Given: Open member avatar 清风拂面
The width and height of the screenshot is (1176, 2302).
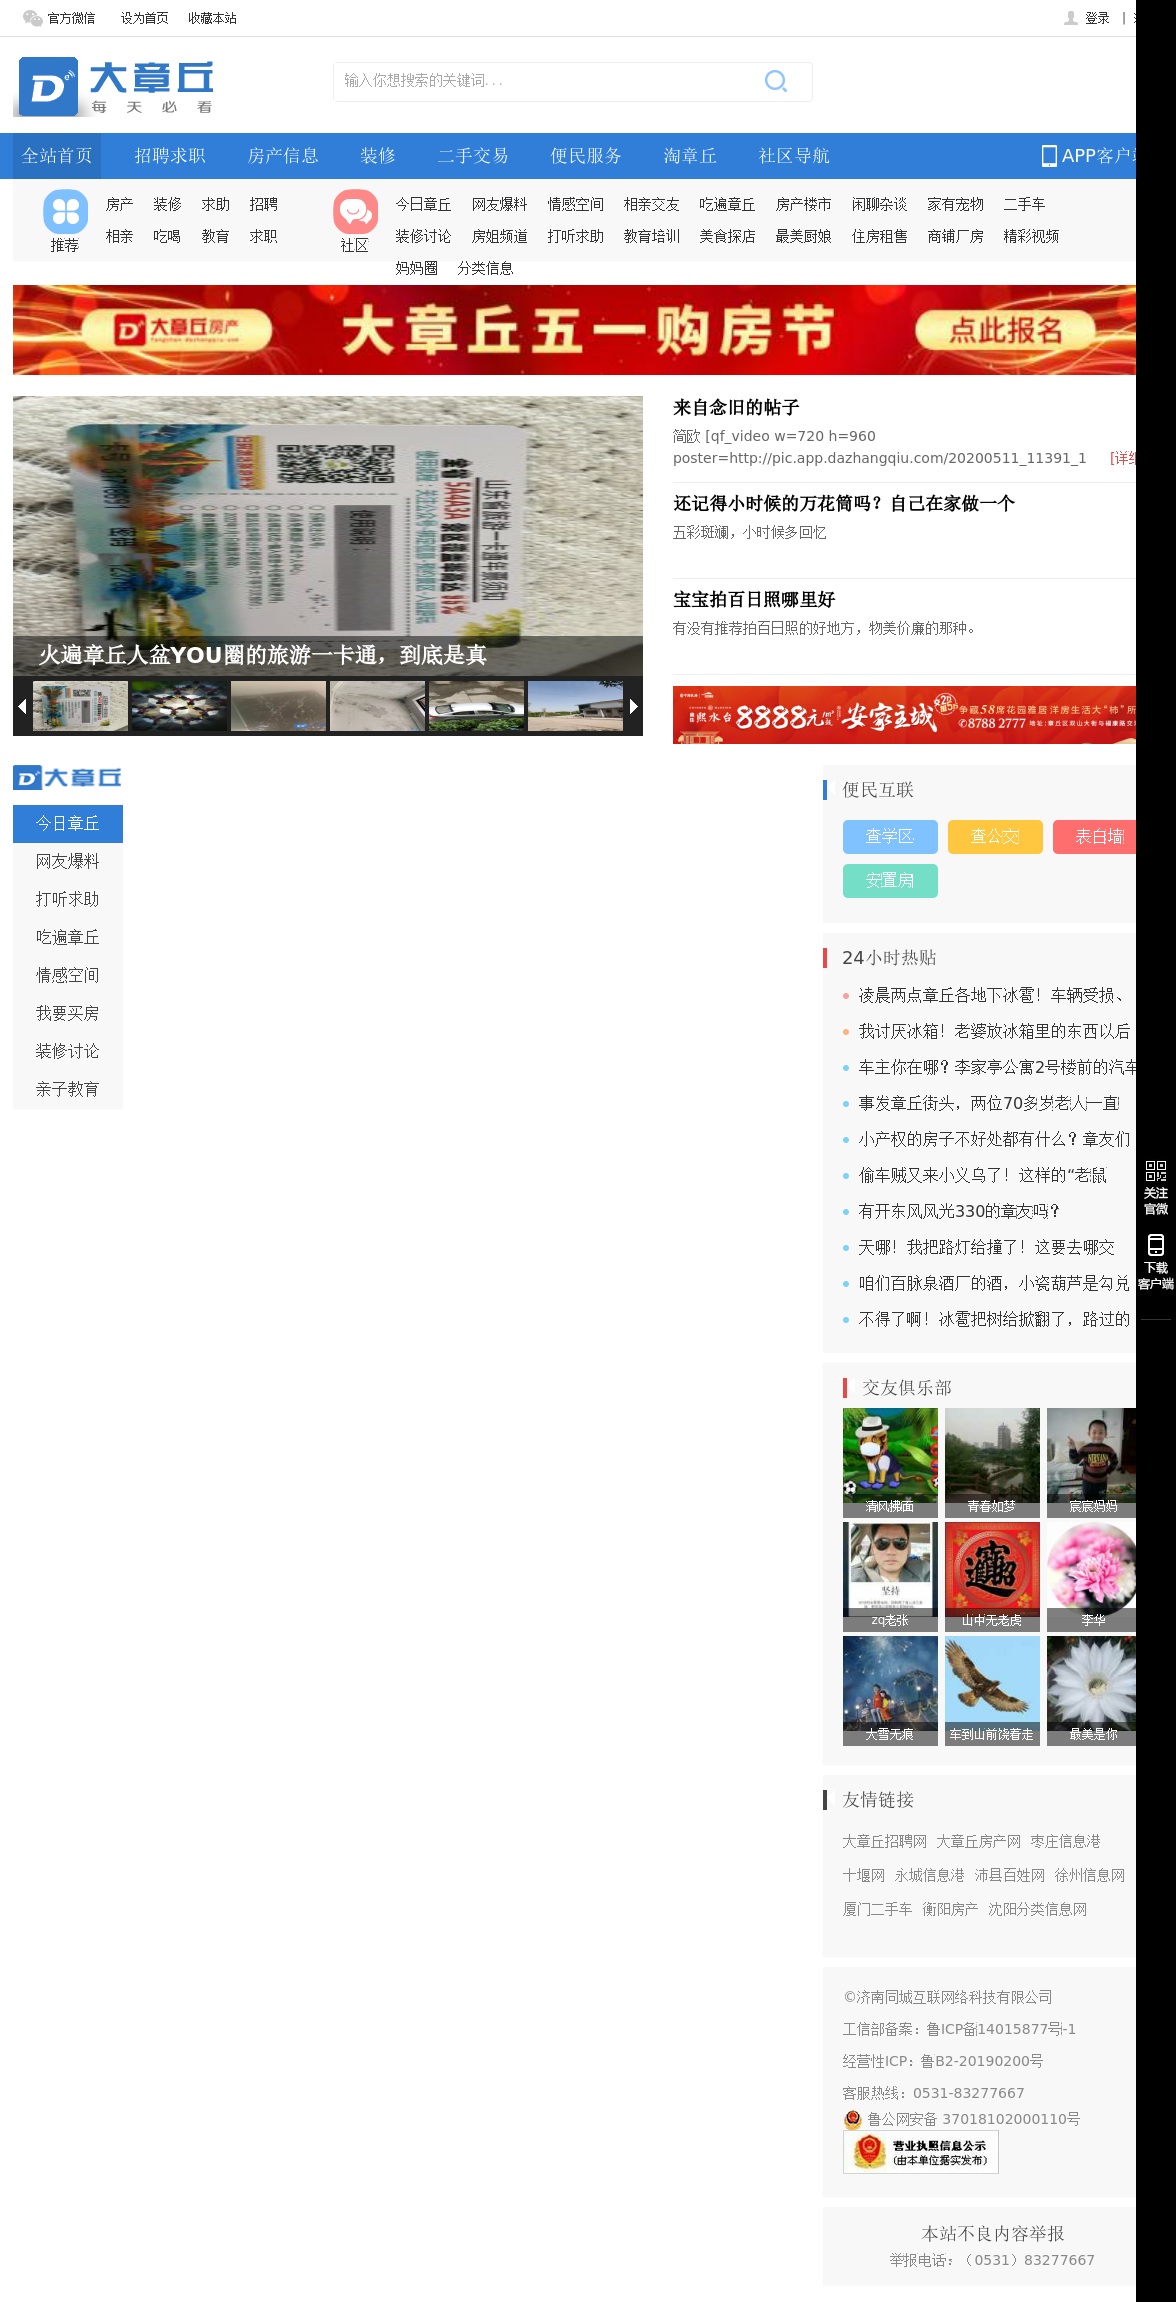Looking at the screenshot, I should [x=890, y=1463].
